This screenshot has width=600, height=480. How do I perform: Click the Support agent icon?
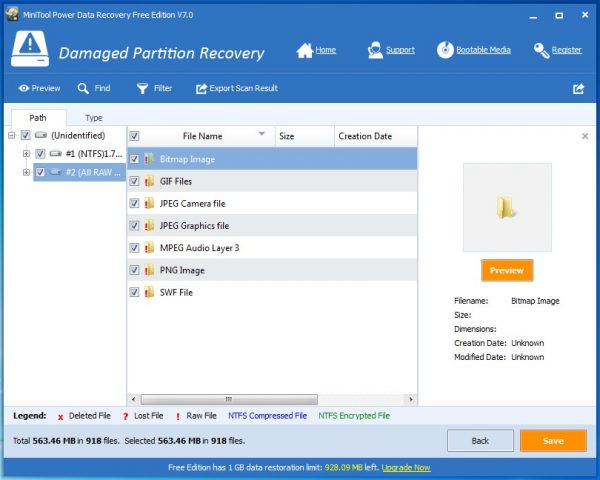click(375, 50)
